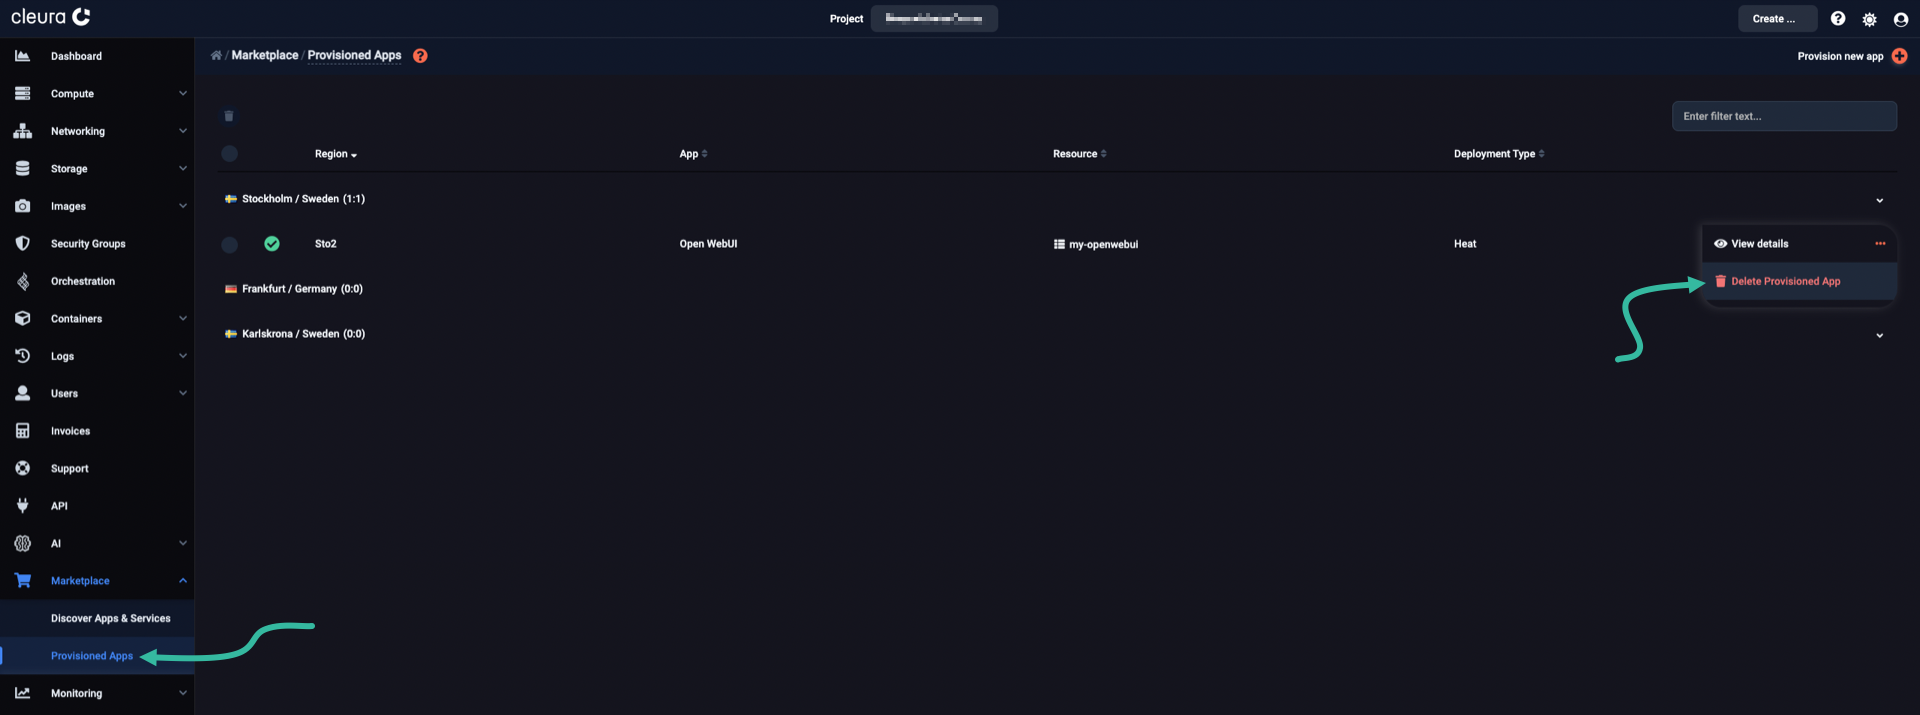Click the Support lifebuoy icon
This screenshot has height=715, width=1920.
coord(22,468)
